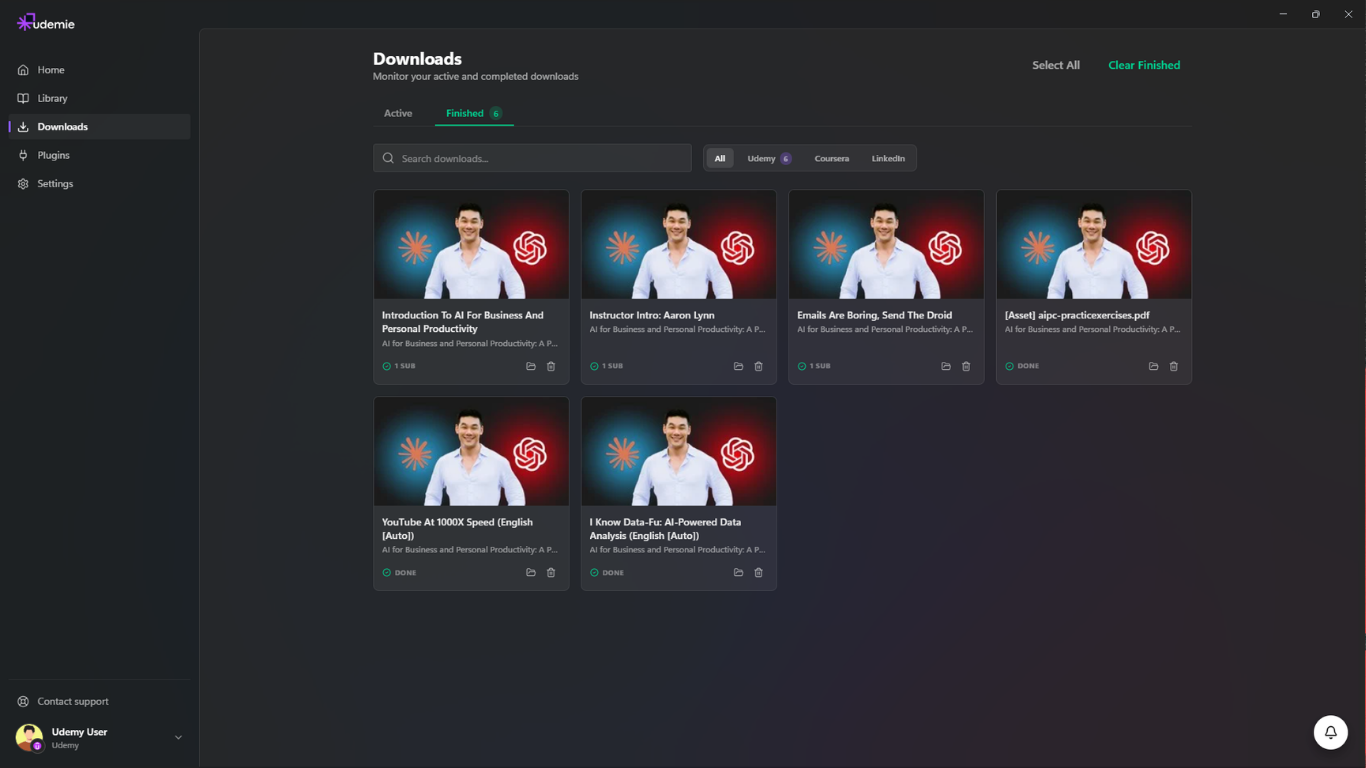Click the "Downloads" page heading

click(417, 59)
